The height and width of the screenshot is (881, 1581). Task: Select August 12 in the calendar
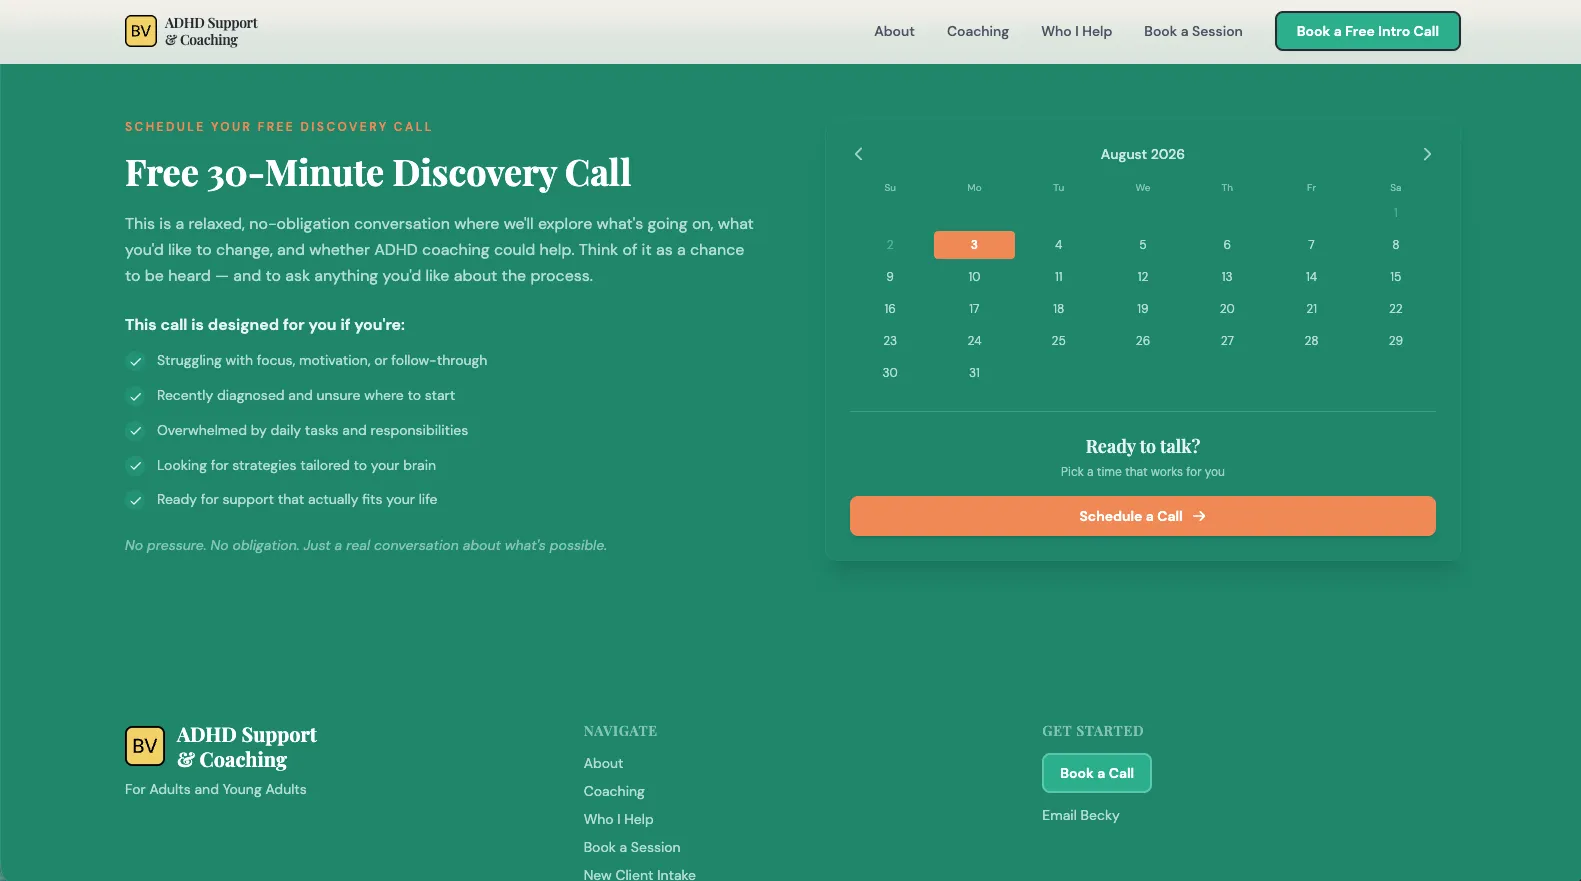coord(1143,277)
